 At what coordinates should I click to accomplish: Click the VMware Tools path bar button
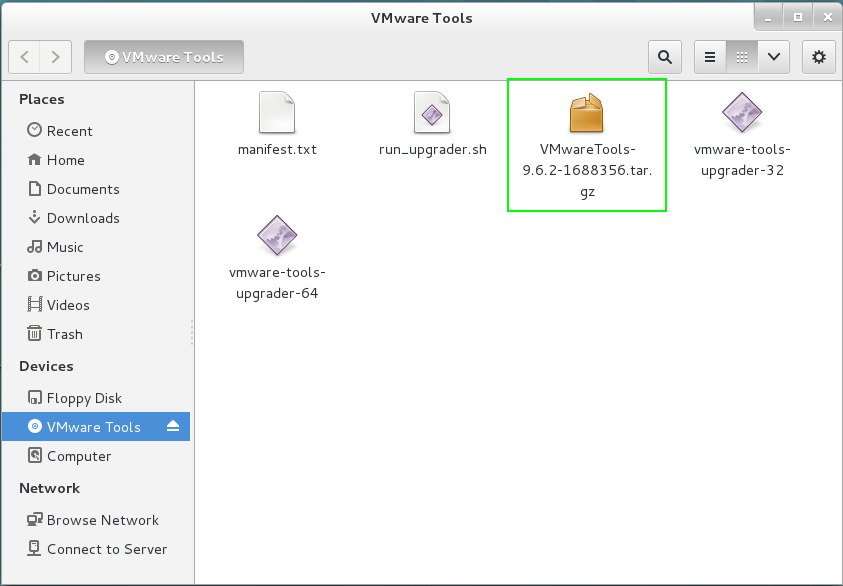164,57
